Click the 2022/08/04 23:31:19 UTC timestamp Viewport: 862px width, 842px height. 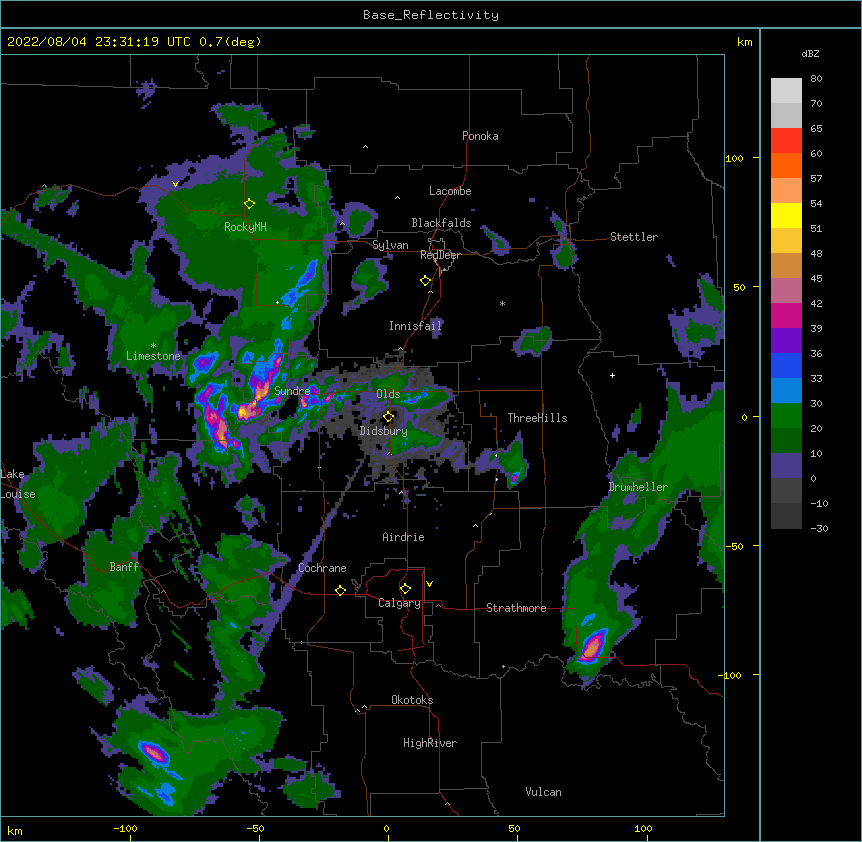[99, 42]
